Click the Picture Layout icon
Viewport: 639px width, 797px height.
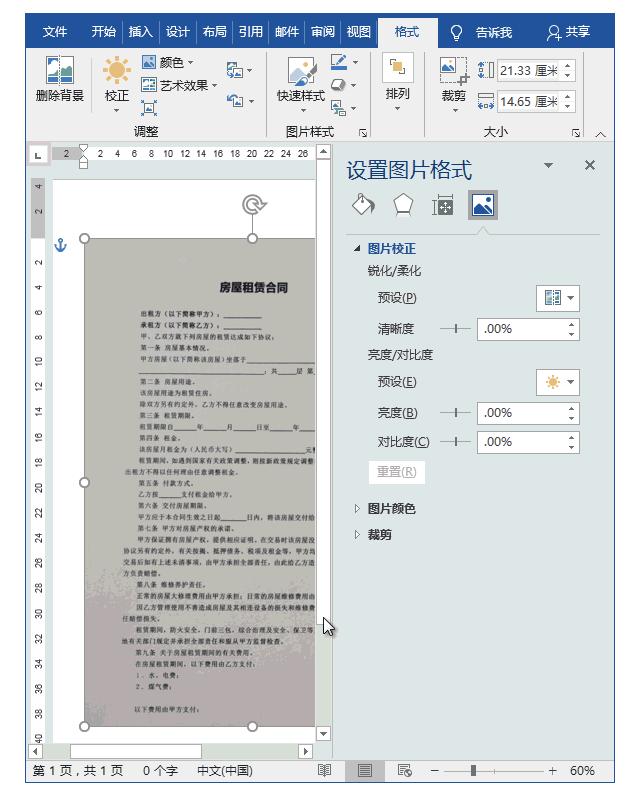[339, 107]
